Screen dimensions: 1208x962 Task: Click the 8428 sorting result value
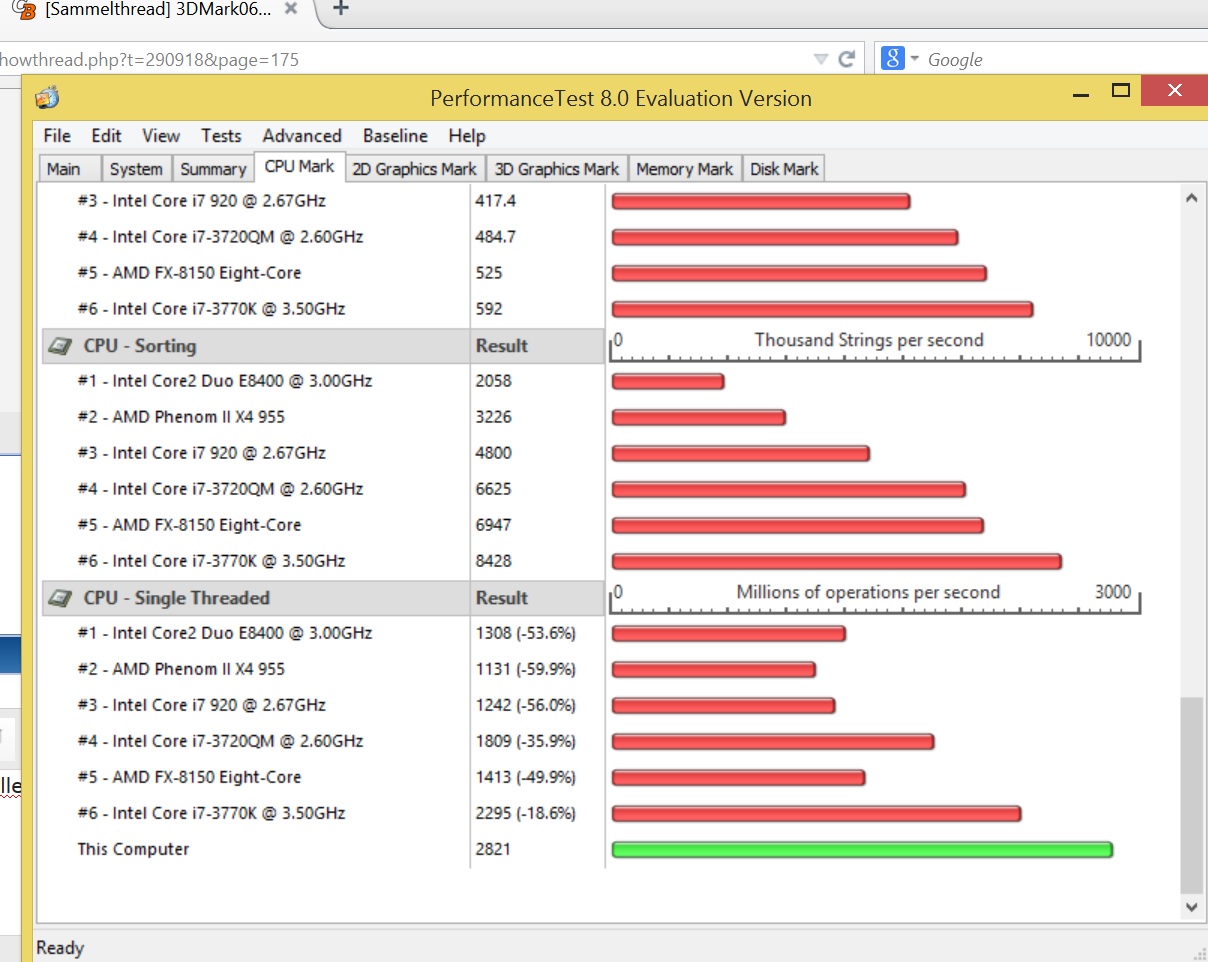(494, 561)
